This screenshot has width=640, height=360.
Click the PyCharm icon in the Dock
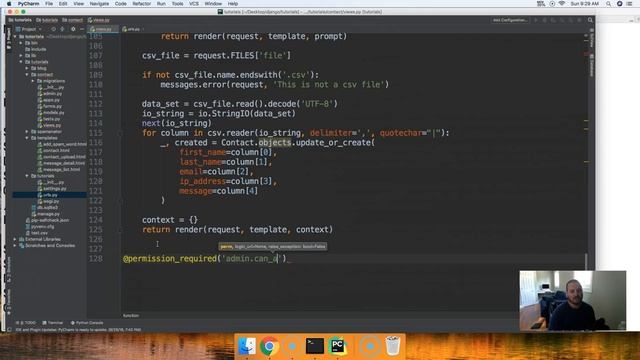(x=338, y=346)
